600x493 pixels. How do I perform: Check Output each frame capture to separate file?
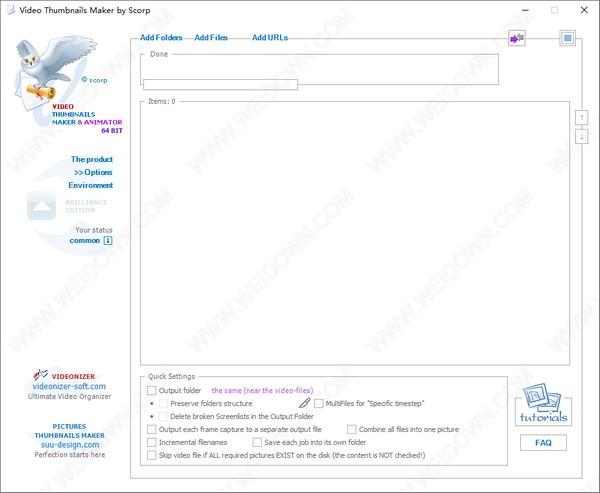[x=152, y=429]
